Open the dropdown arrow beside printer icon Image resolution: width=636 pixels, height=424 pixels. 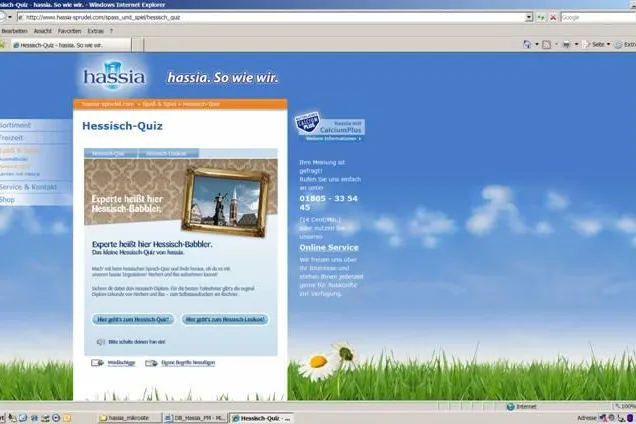[x=576, y=44]
